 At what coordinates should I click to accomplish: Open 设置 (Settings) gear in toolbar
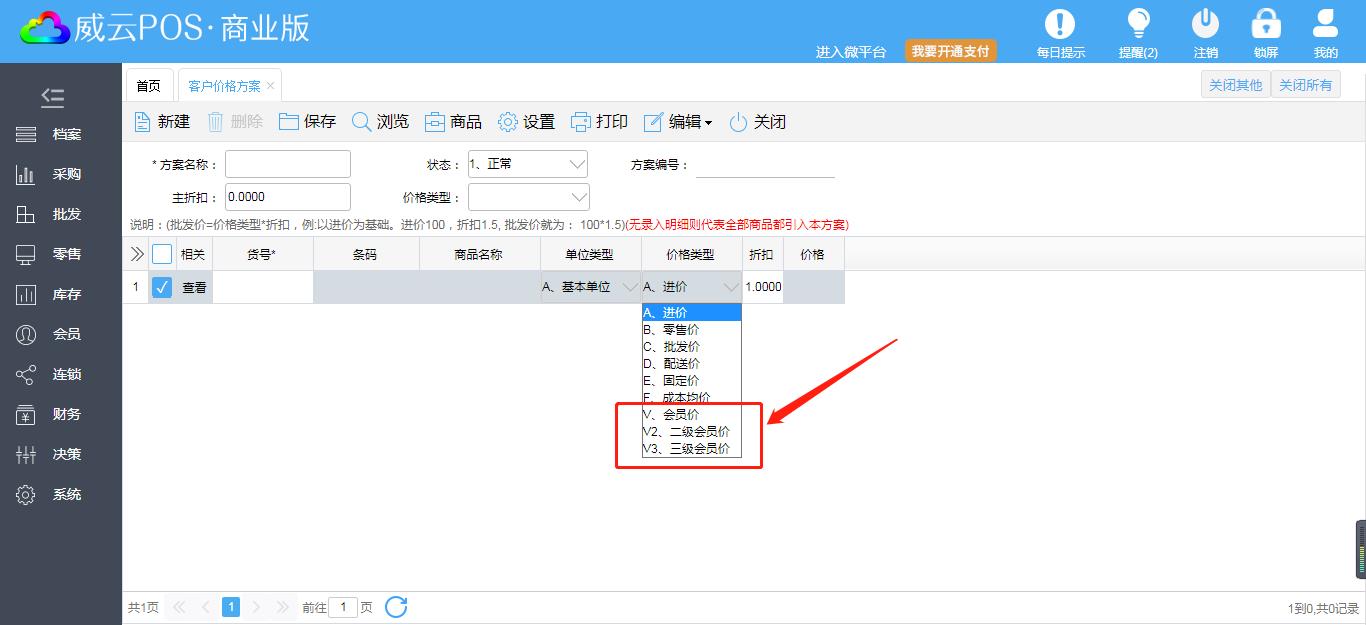(508, 122)
